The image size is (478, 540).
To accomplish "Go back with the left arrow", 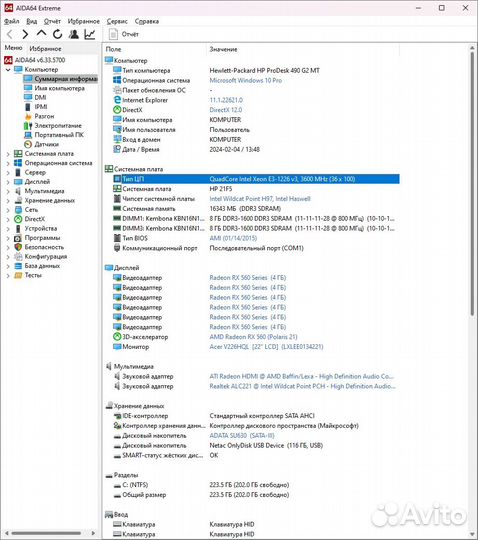I will pos(10,34).
